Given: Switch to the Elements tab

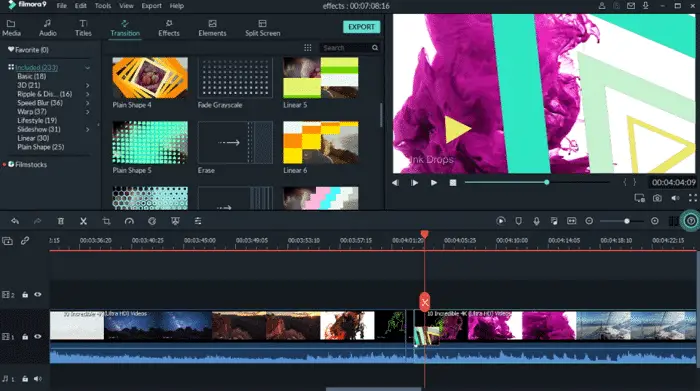Looking at the screenshot, I should click(x=212, y=28).
